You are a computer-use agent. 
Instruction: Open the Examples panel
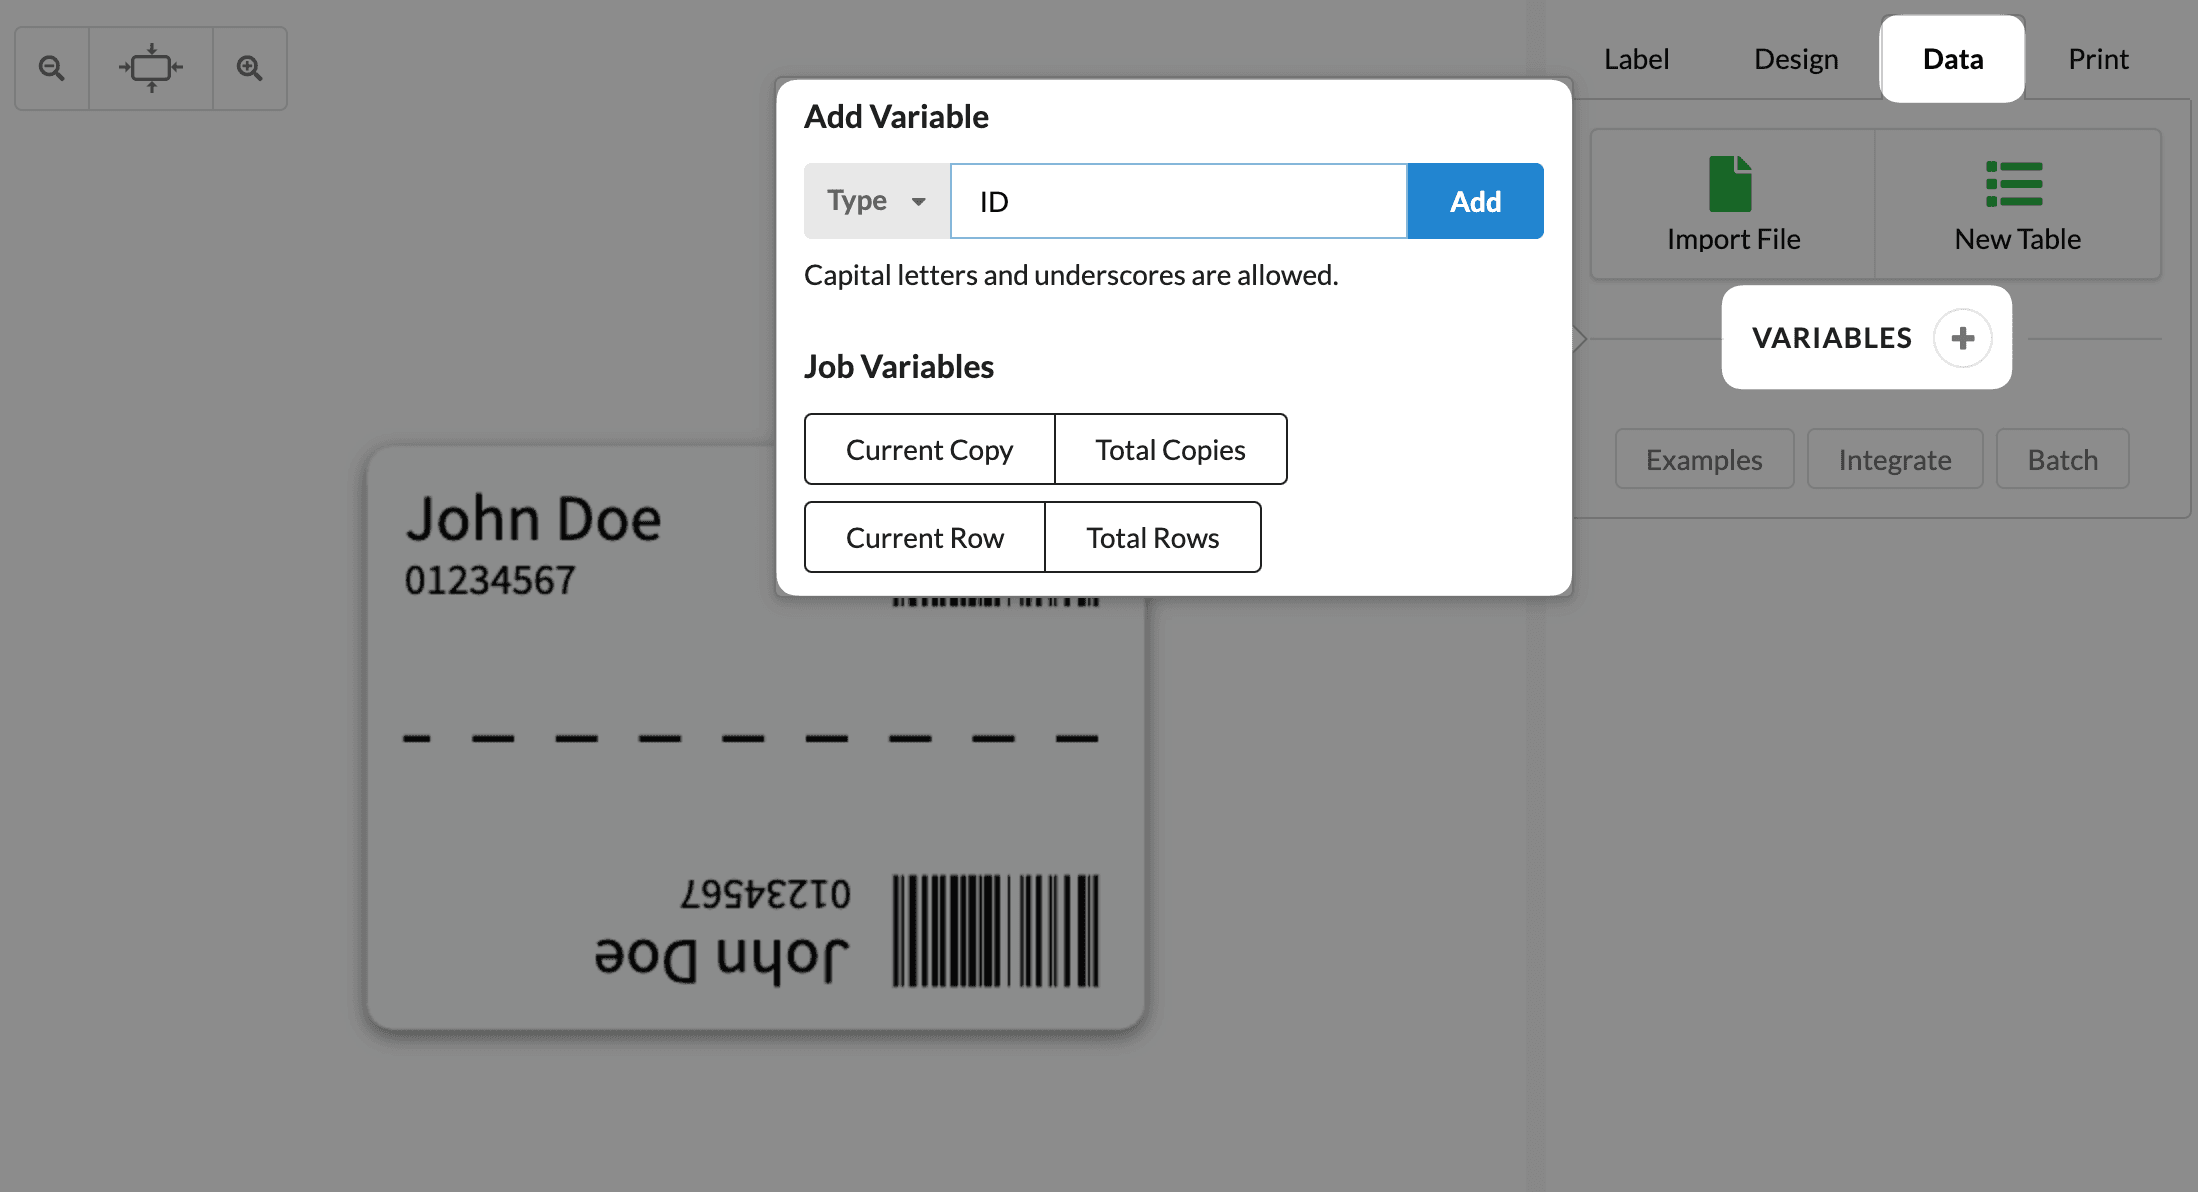click(x=1704, y=458)
